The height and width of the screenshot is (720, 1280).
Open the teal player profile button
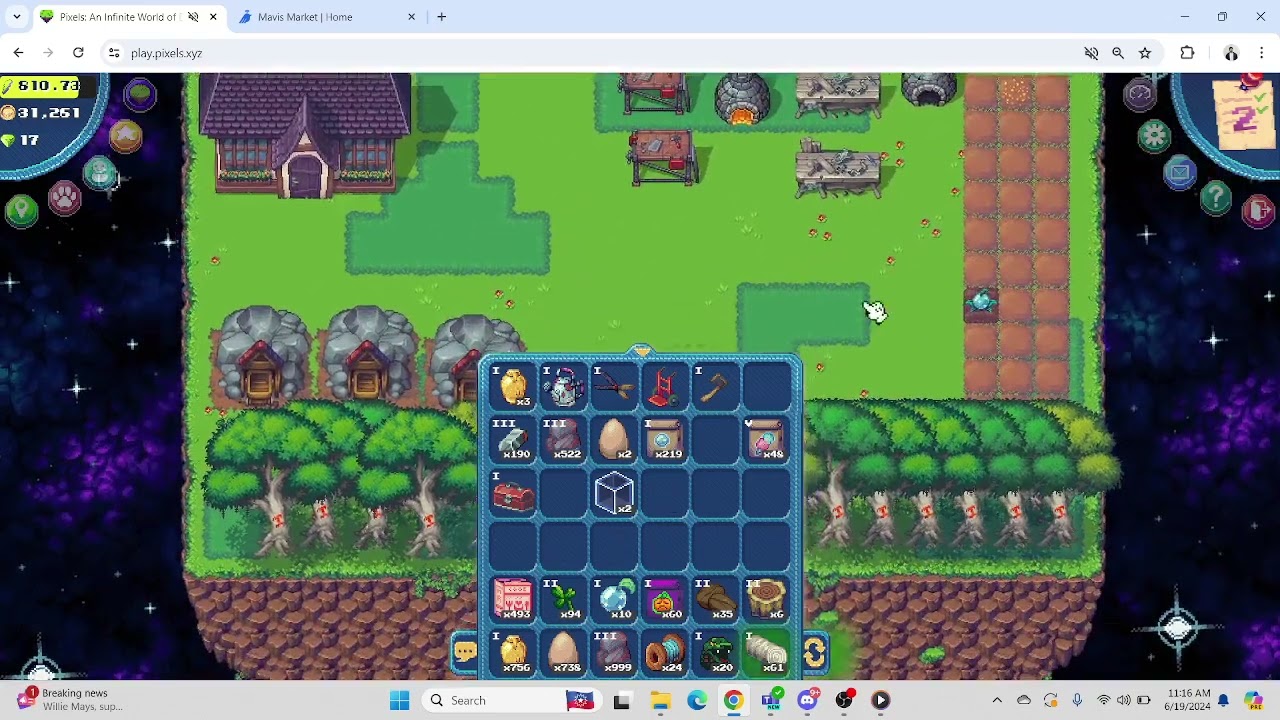pyautogui.click(x=99, y=174)
